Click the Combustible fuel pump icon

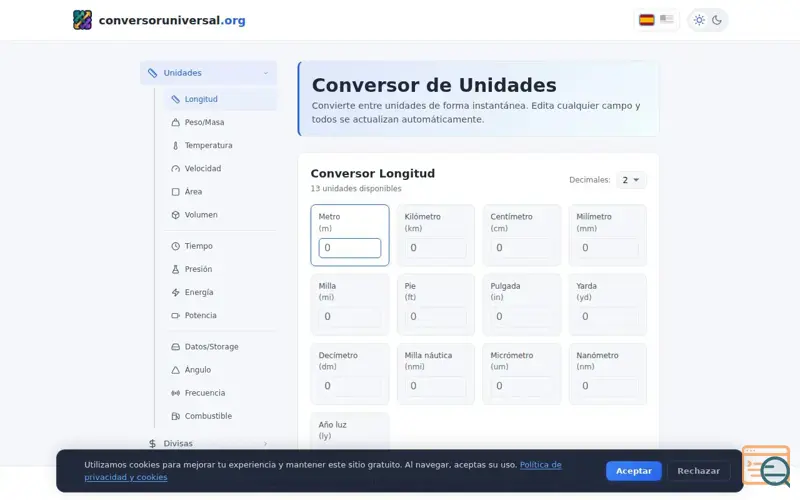click(176, 416)
